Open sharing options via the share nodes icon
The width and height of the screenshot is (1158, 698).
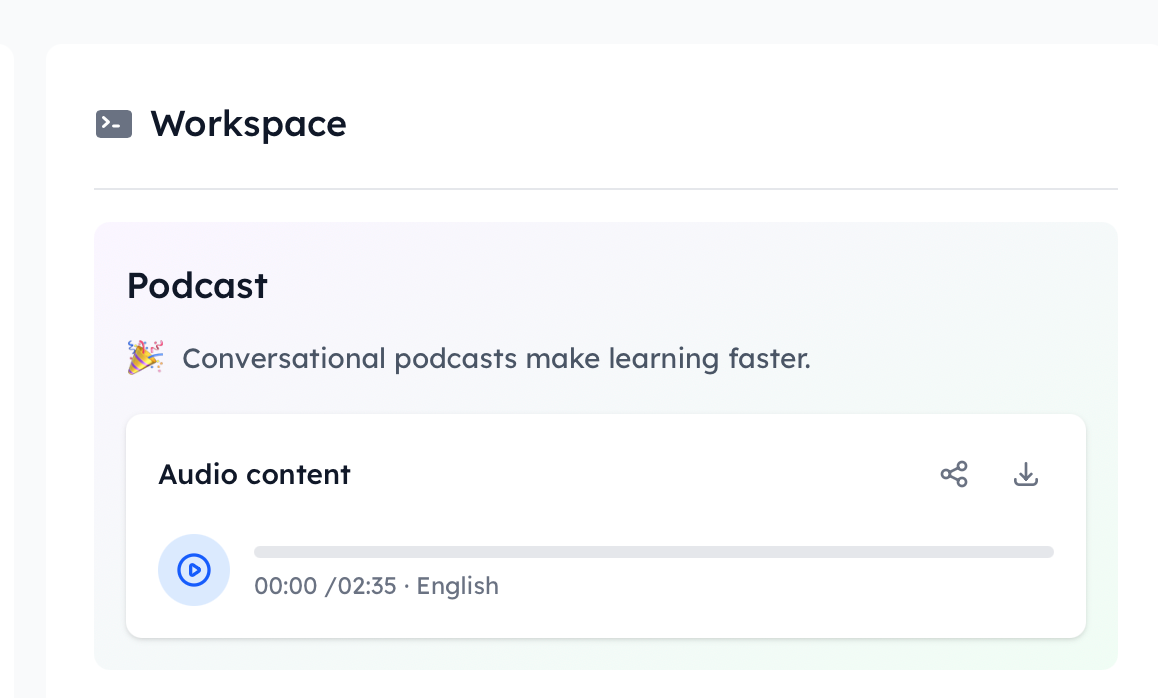pyautogui.click(x=954, y=474)
